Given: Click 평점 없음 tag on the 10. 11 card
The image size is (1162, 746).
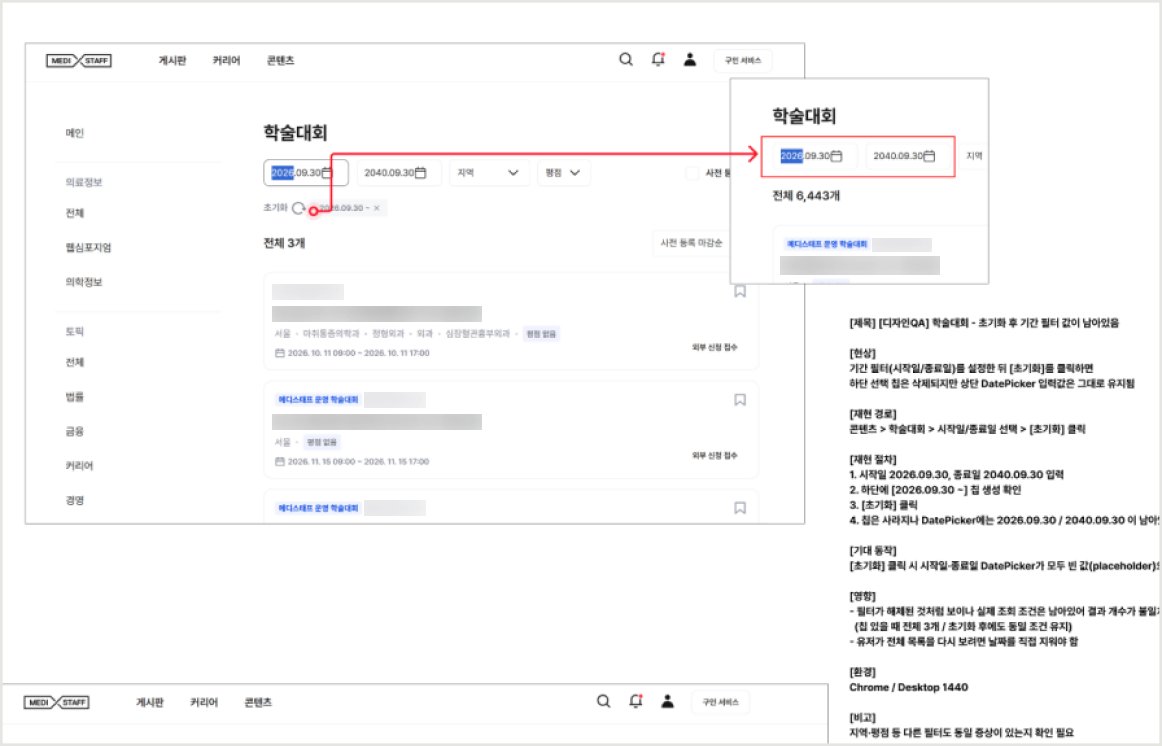Looking at the screenshot, I should pos(541,334).
